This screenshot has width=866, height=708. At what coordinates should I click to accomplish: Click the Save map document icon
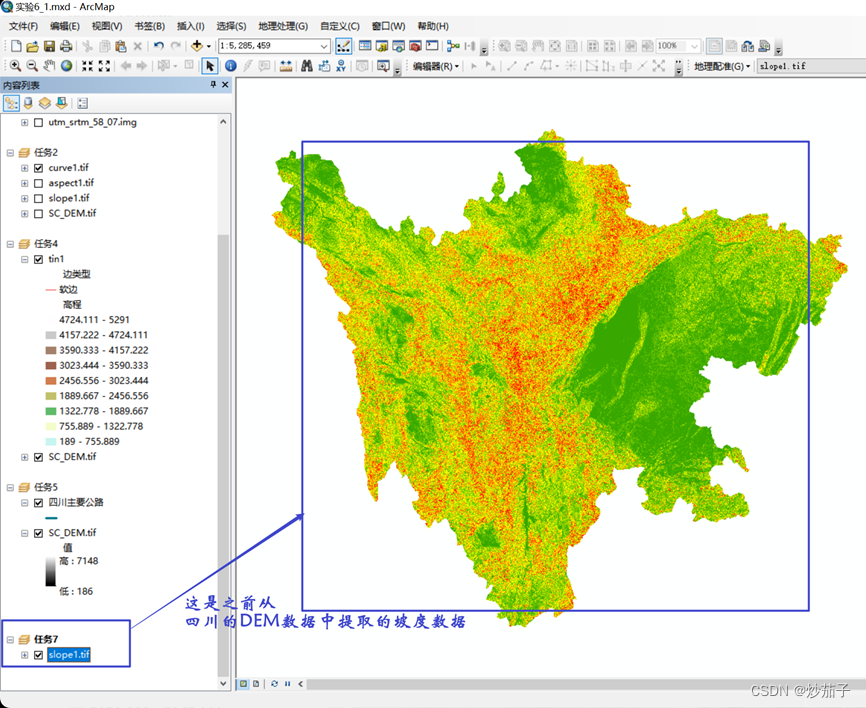tap(49, 46)
